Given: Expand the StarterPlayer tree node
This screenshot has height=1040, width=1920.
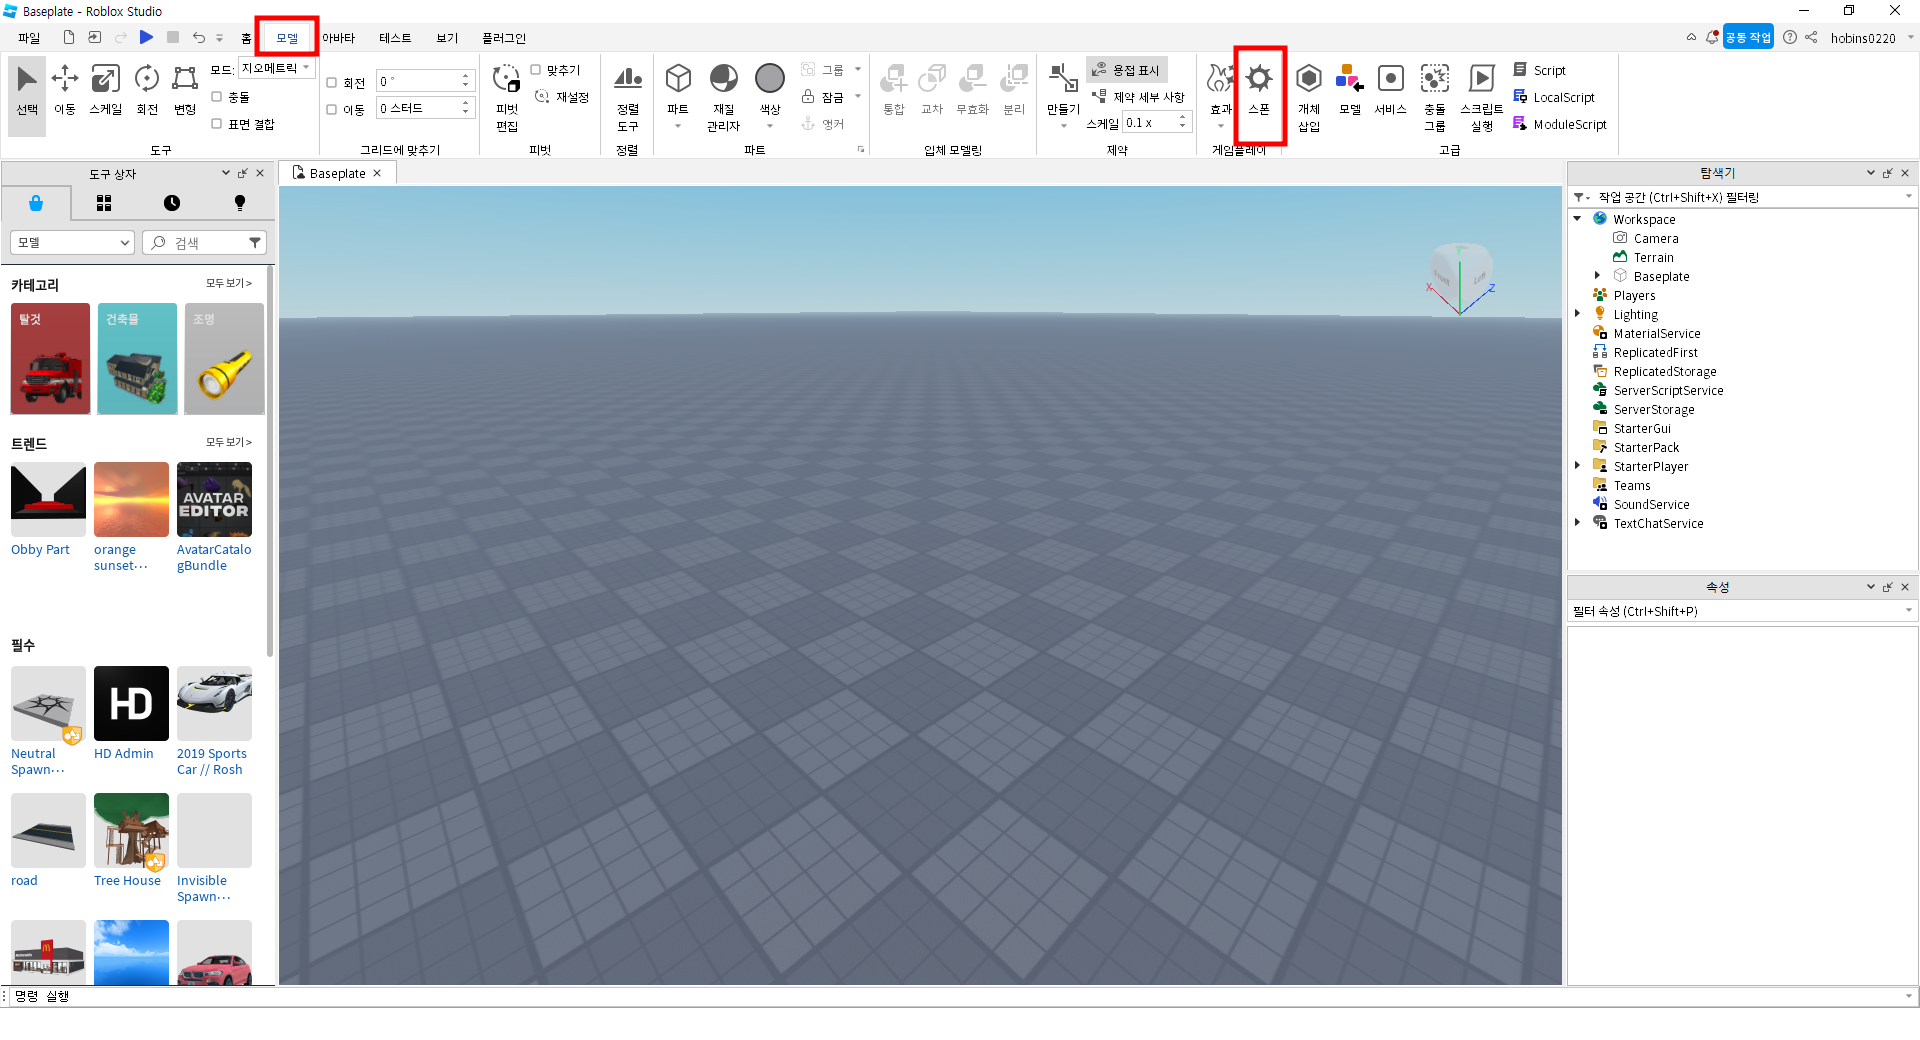Looking at the screenshot, I should 1578,466.
